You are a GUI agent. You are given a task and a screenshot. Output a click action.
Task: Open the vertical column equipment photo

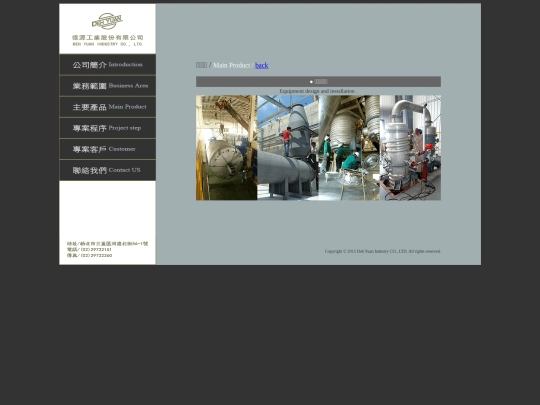411,148
